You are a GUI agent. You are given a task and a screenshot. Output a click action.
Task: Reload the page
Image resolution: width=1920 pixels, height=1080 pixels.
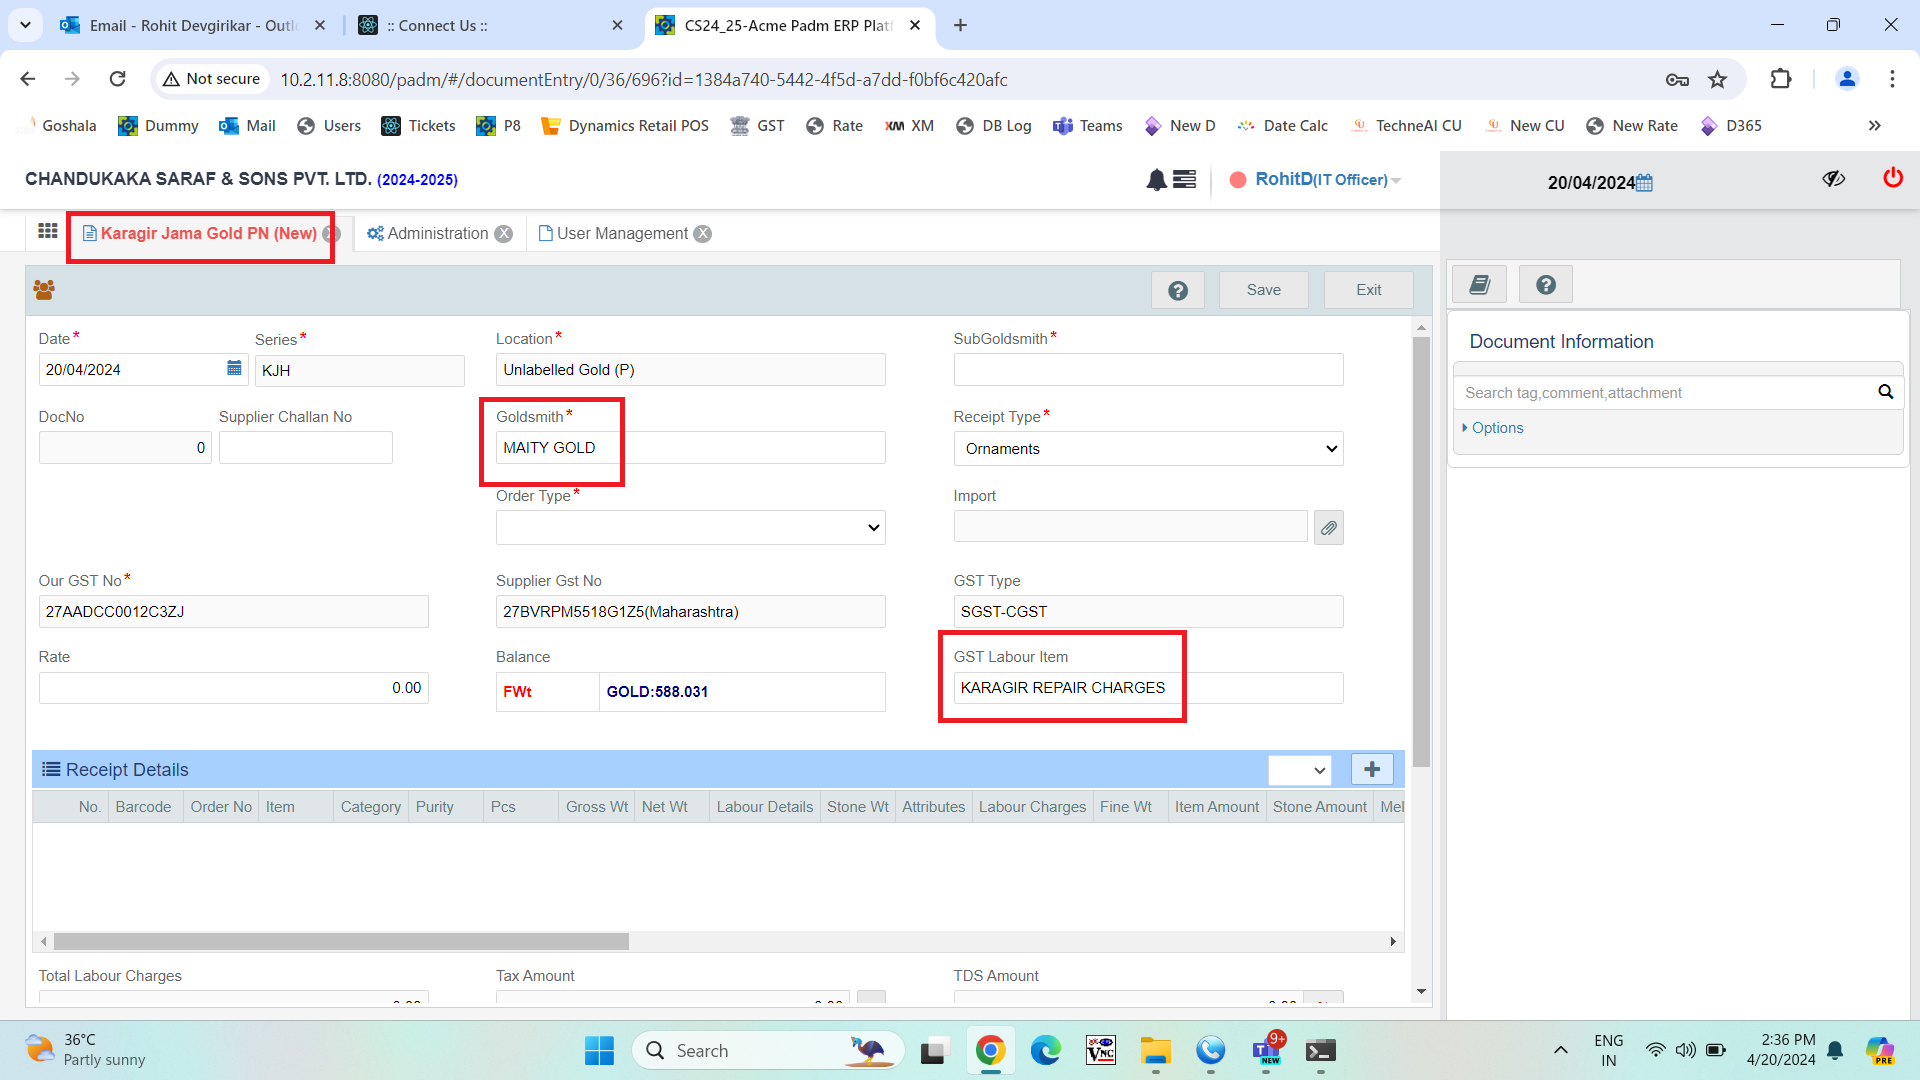118,79
